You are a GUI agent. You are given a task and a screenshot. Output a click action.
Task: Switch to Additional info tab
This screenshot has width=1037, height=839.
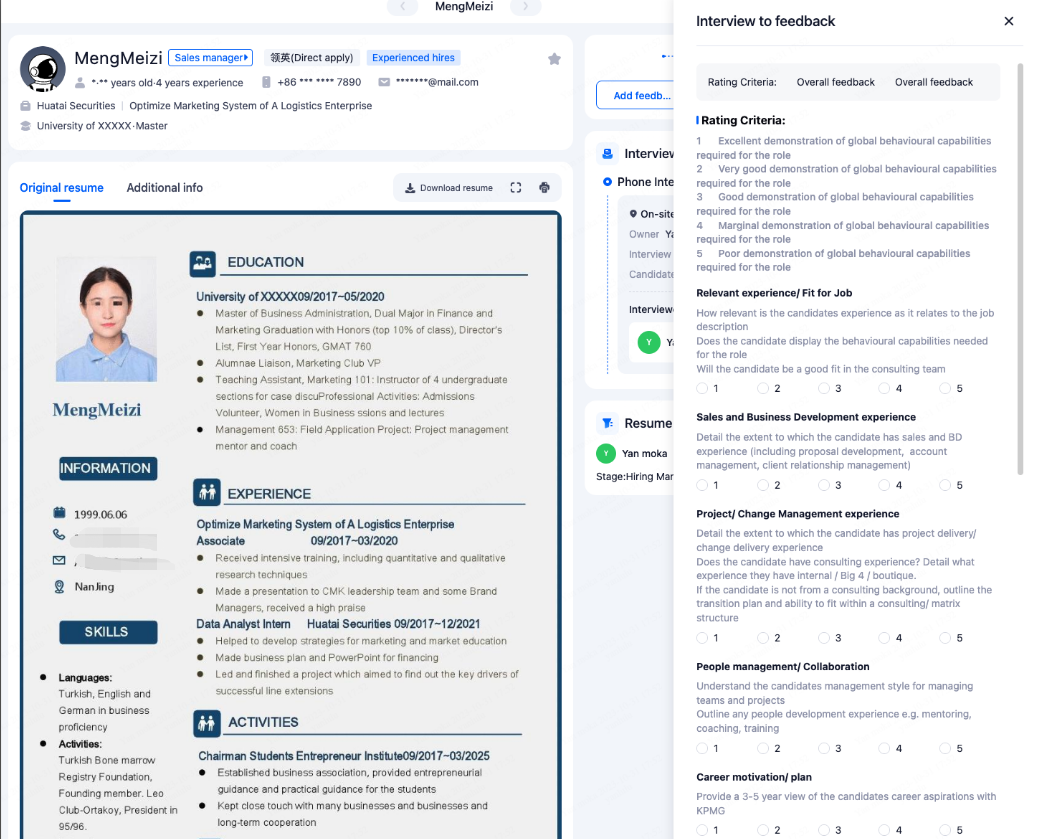coord(165,188)
